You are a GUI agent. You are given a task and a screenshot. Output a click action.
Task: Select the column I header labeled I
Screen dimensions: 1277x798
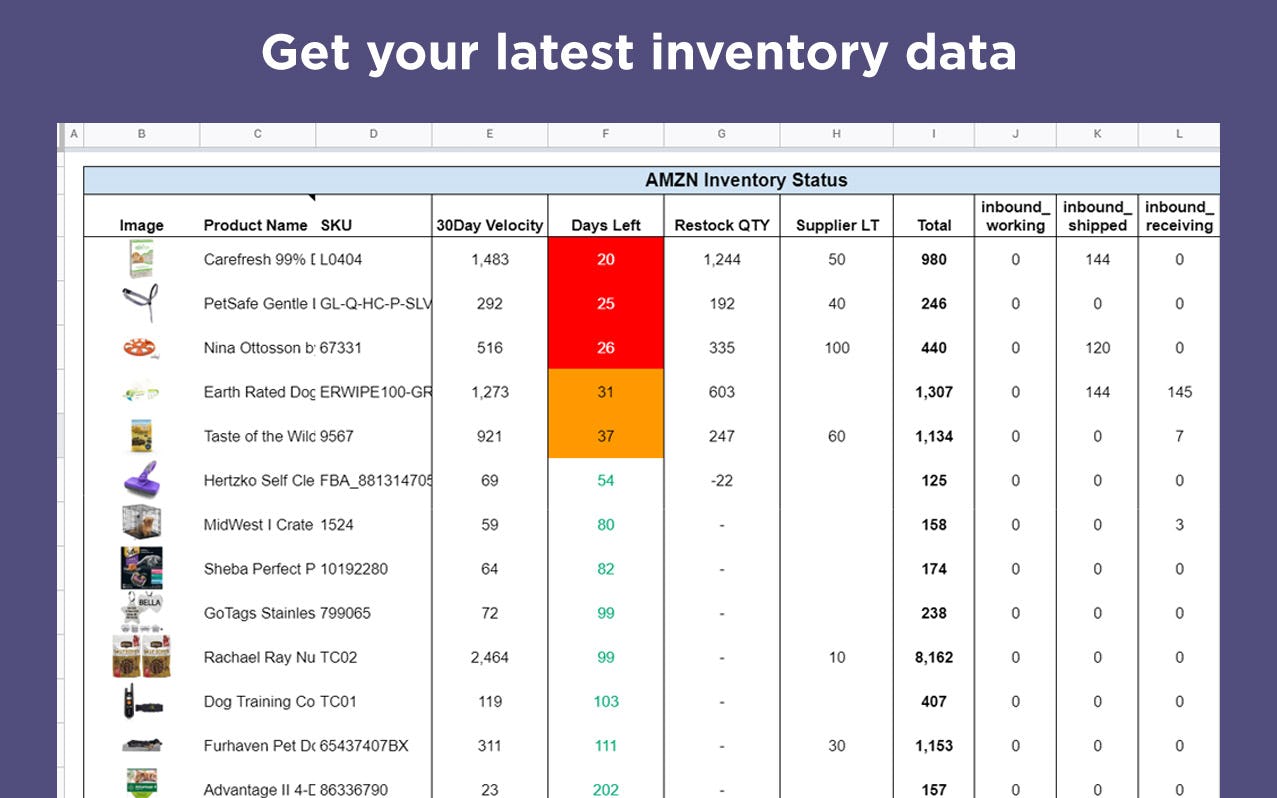click(933, 133)
